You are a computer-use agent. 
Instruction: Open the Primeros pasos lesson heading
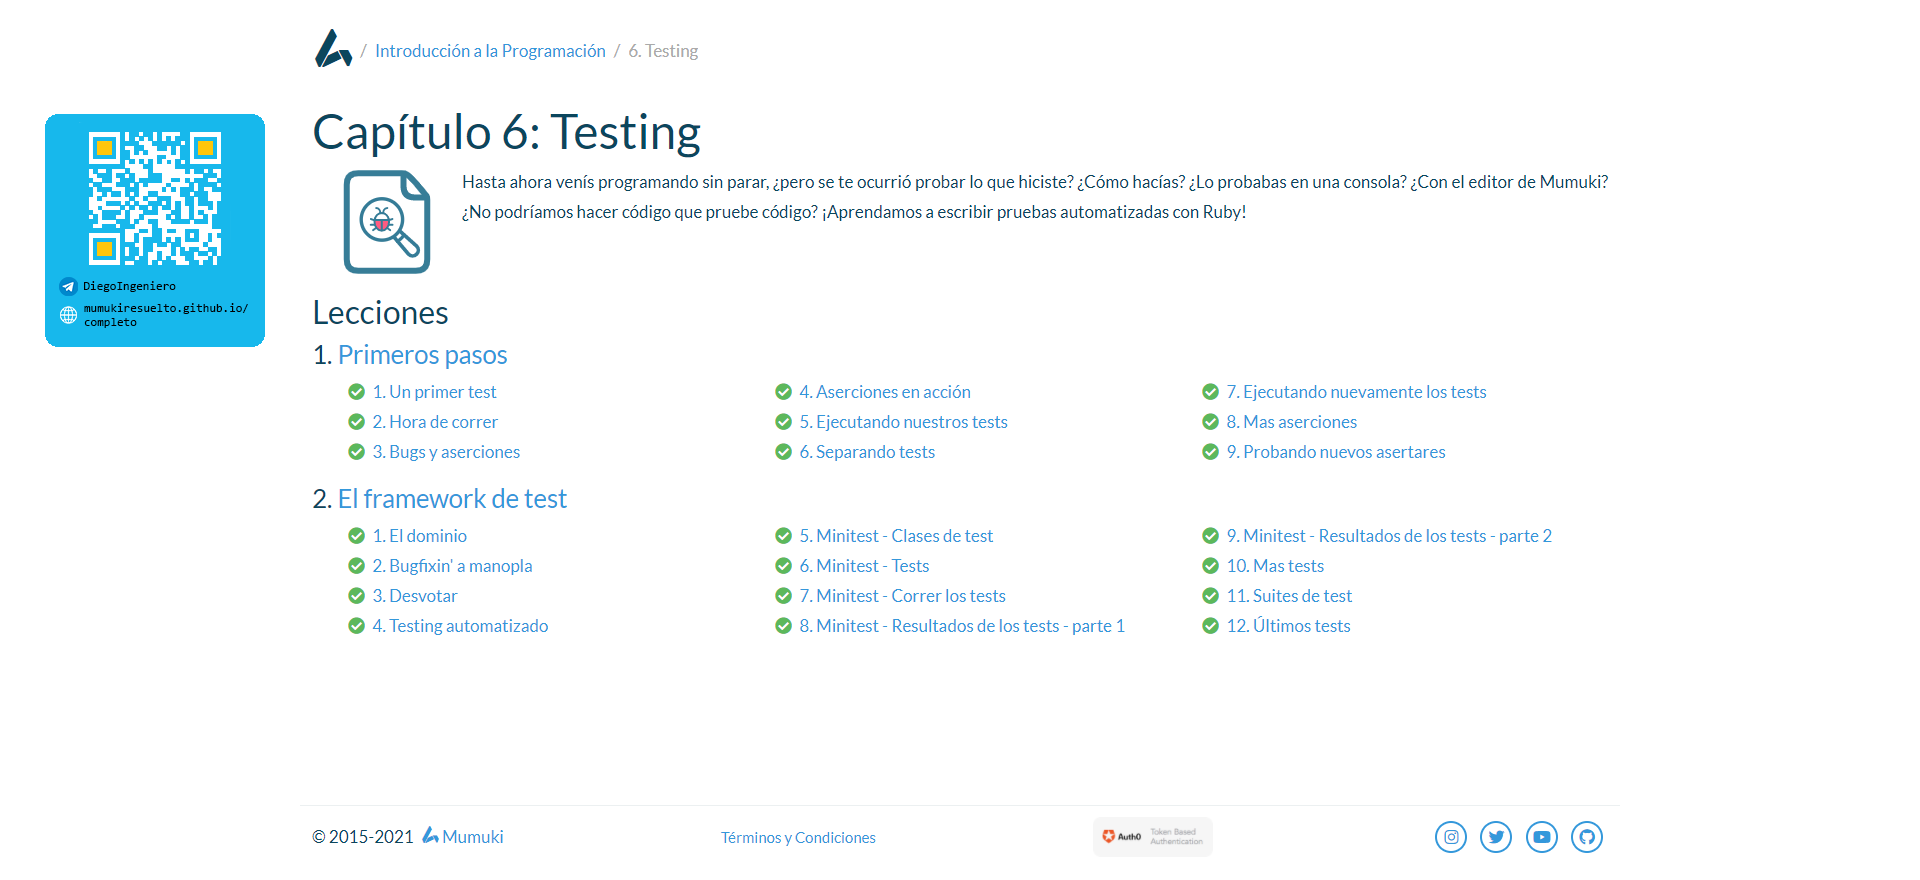click(x=422, y=355)
